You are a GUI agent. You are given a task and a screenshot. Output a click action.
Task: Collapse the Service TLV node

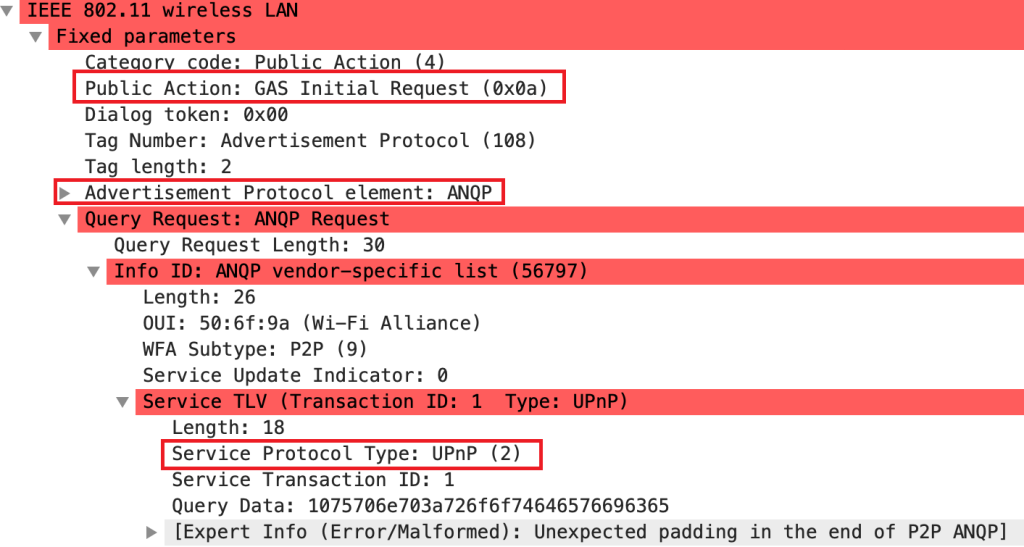pos(123,401)
